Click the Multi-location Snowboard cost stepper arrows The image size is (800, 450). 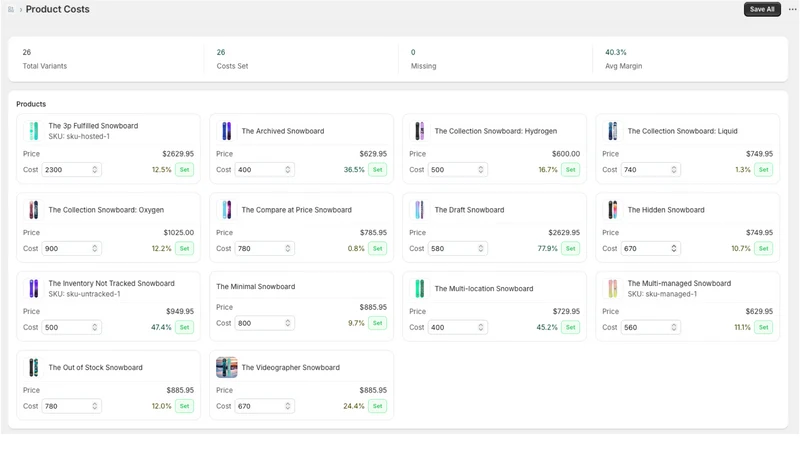pos(481,327)
